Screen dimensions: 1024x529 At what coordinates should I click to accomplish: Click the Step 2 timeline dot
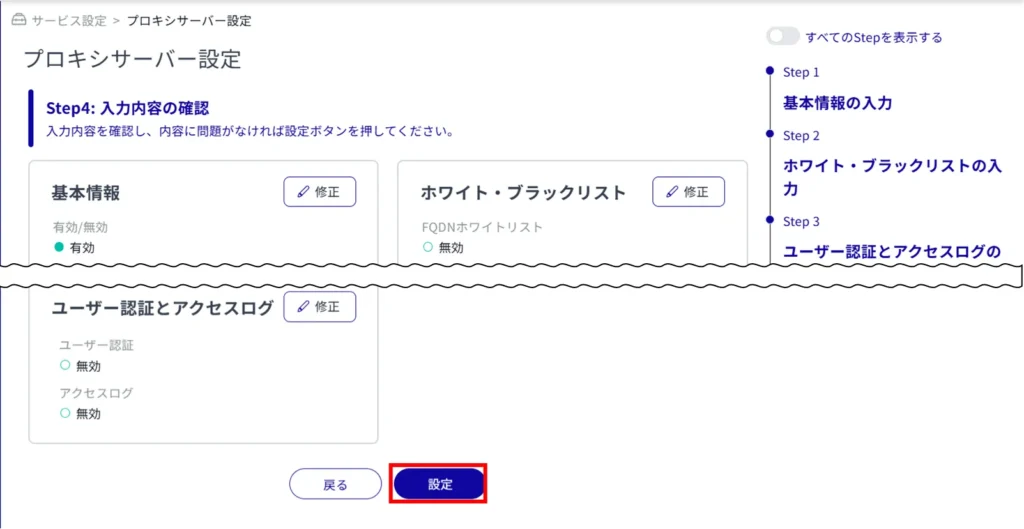pos(769,133)
